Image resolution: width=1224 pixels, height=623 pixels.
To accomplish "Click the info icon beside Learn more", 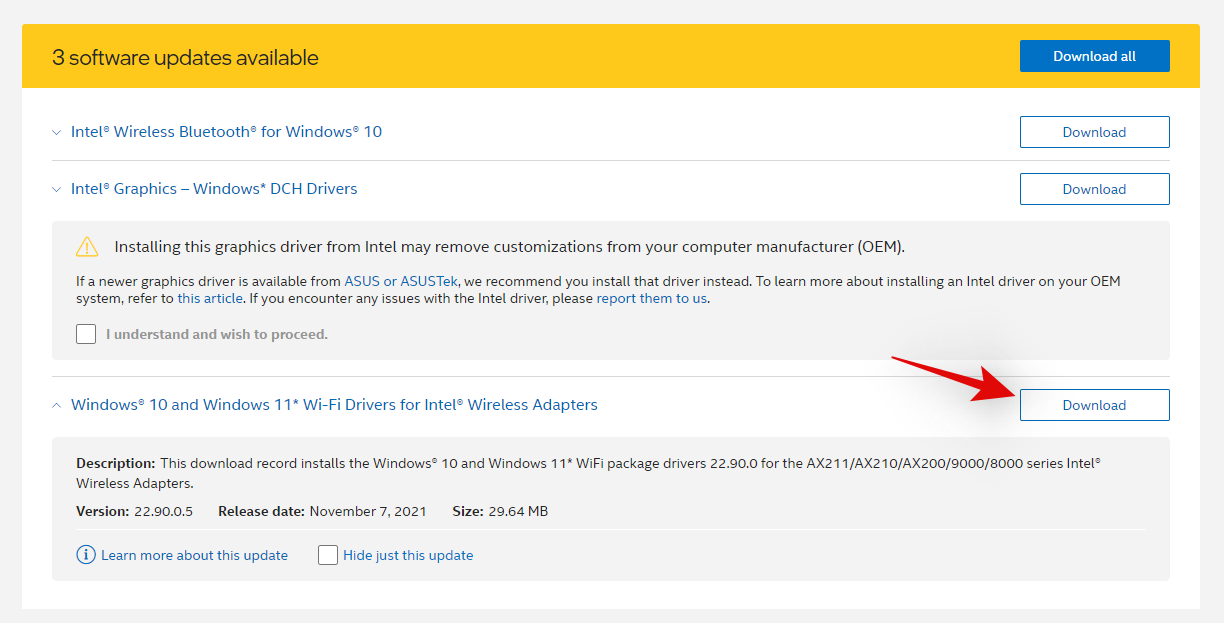I will pos(86,554).
